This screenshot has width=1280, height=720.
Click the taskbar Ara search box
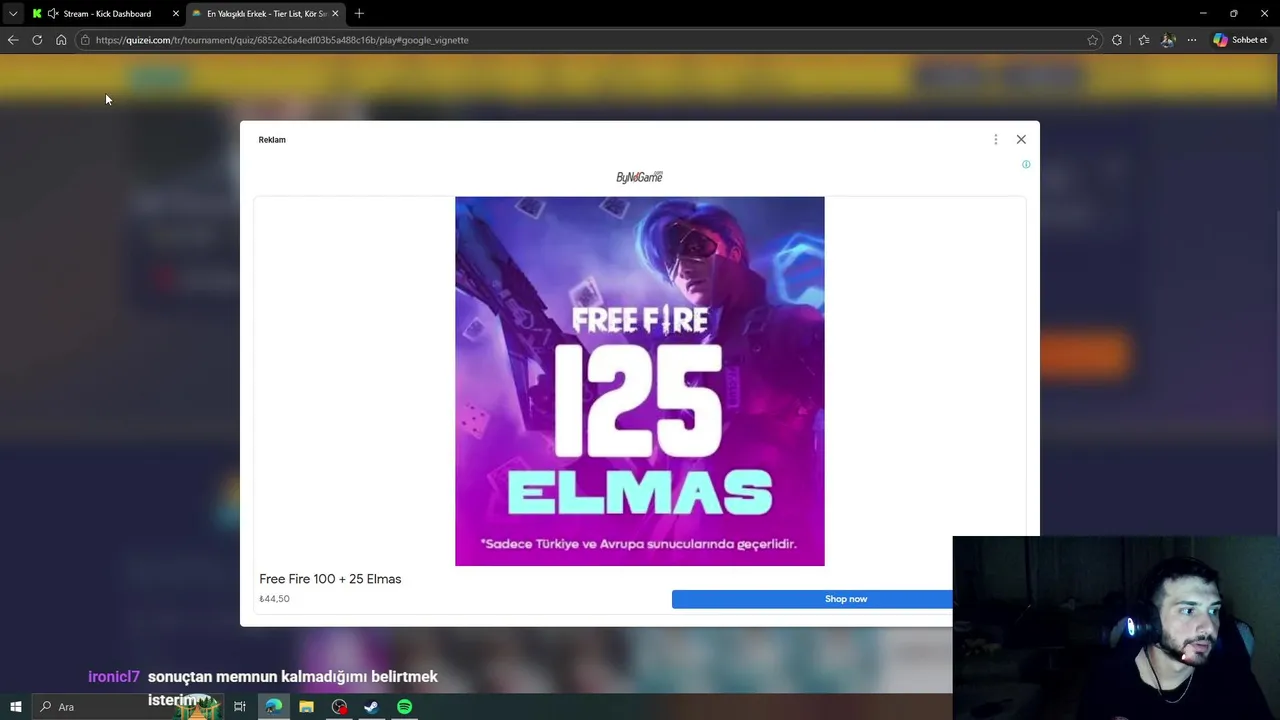[x=128, y=707]
